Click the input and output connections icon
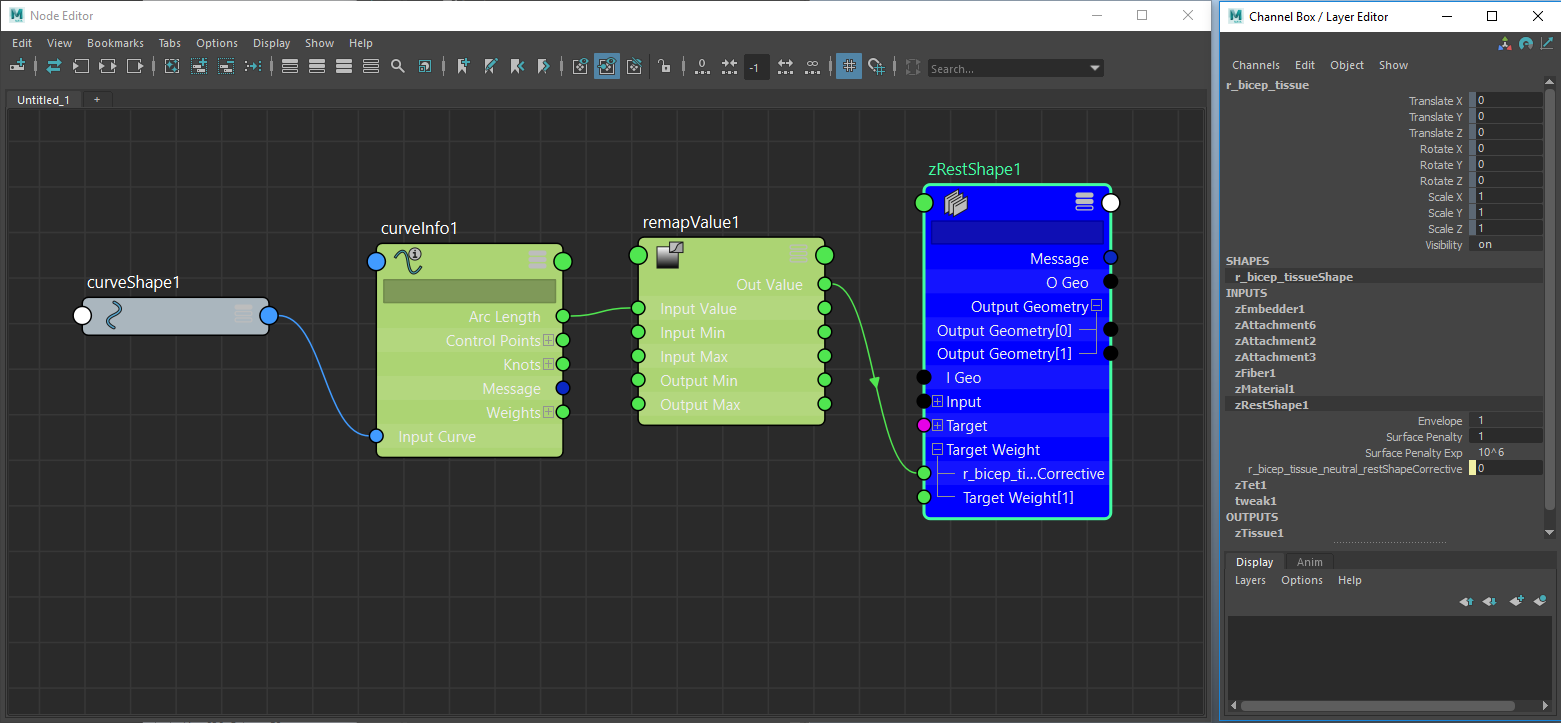The height and width of the screenshot is (723, 1561). (x=53, y=67)
